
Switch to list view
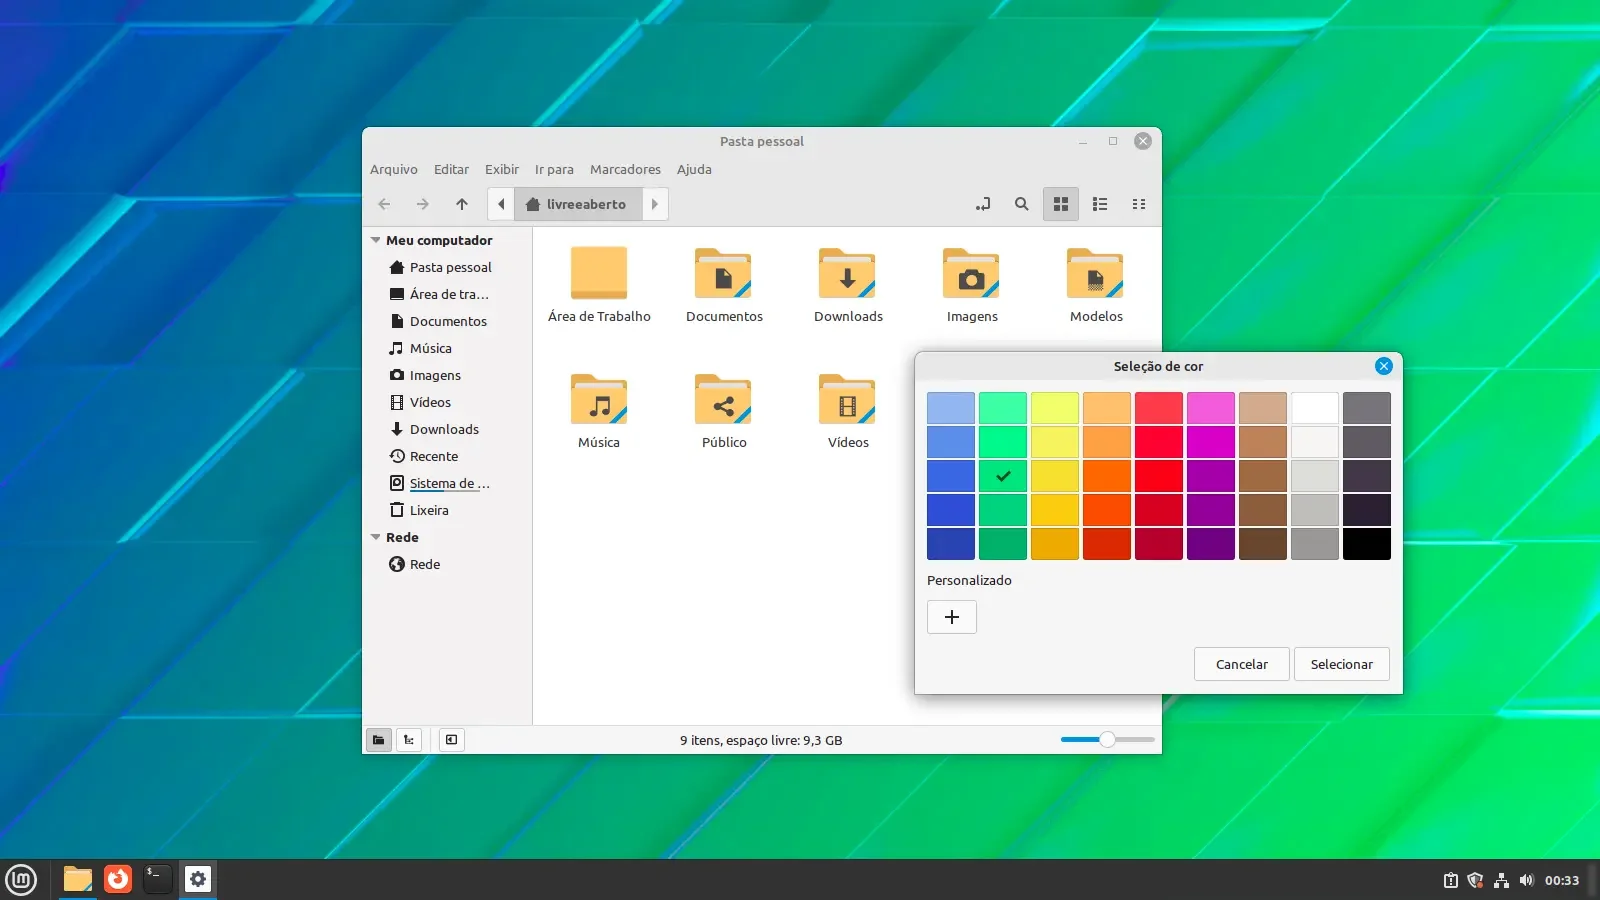pyautogui.click(x=1100, y=204)
